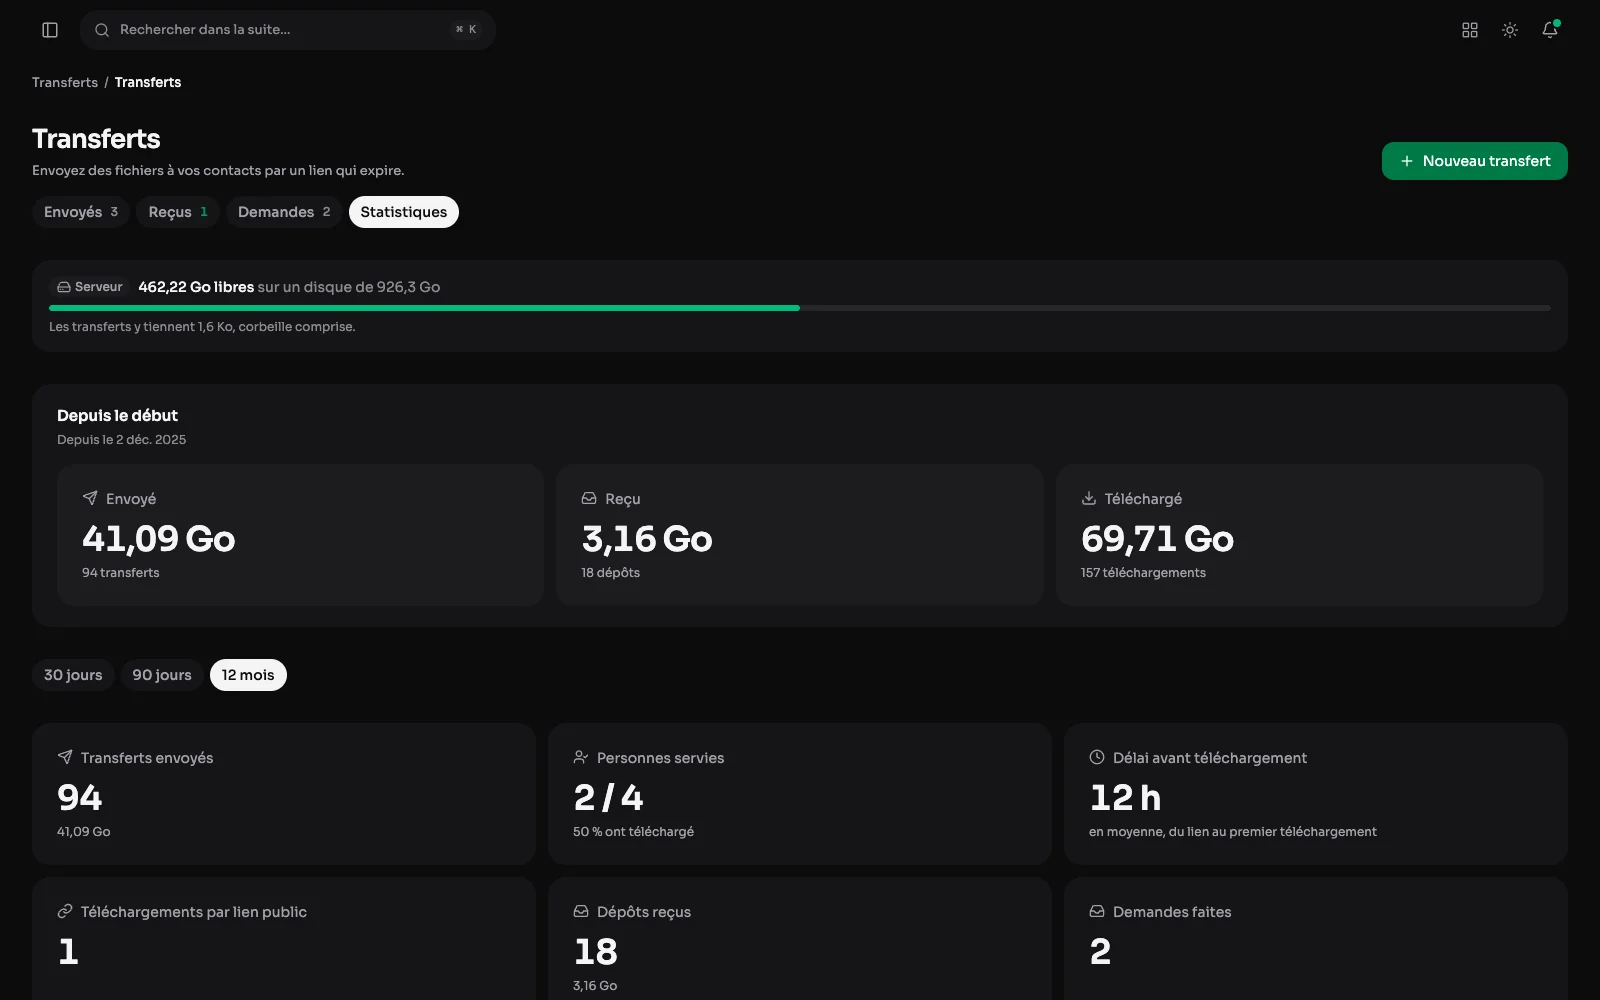The height and width of the screenshot is (1000, 1600).
Task: Click the Depuis le 2 déc. 2025 text
Action: [x=122, y=440]
